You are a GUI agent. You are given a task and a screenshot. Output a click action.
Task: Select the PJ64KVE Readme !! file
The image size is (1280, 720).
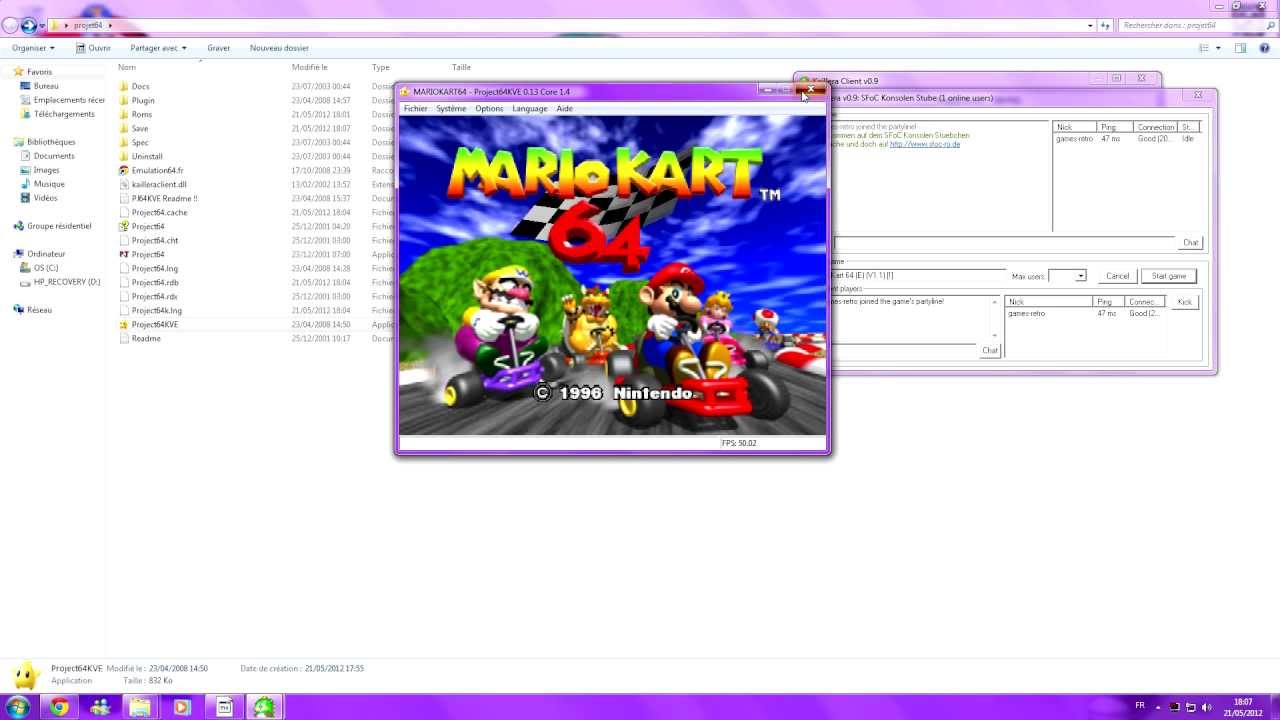164,198
